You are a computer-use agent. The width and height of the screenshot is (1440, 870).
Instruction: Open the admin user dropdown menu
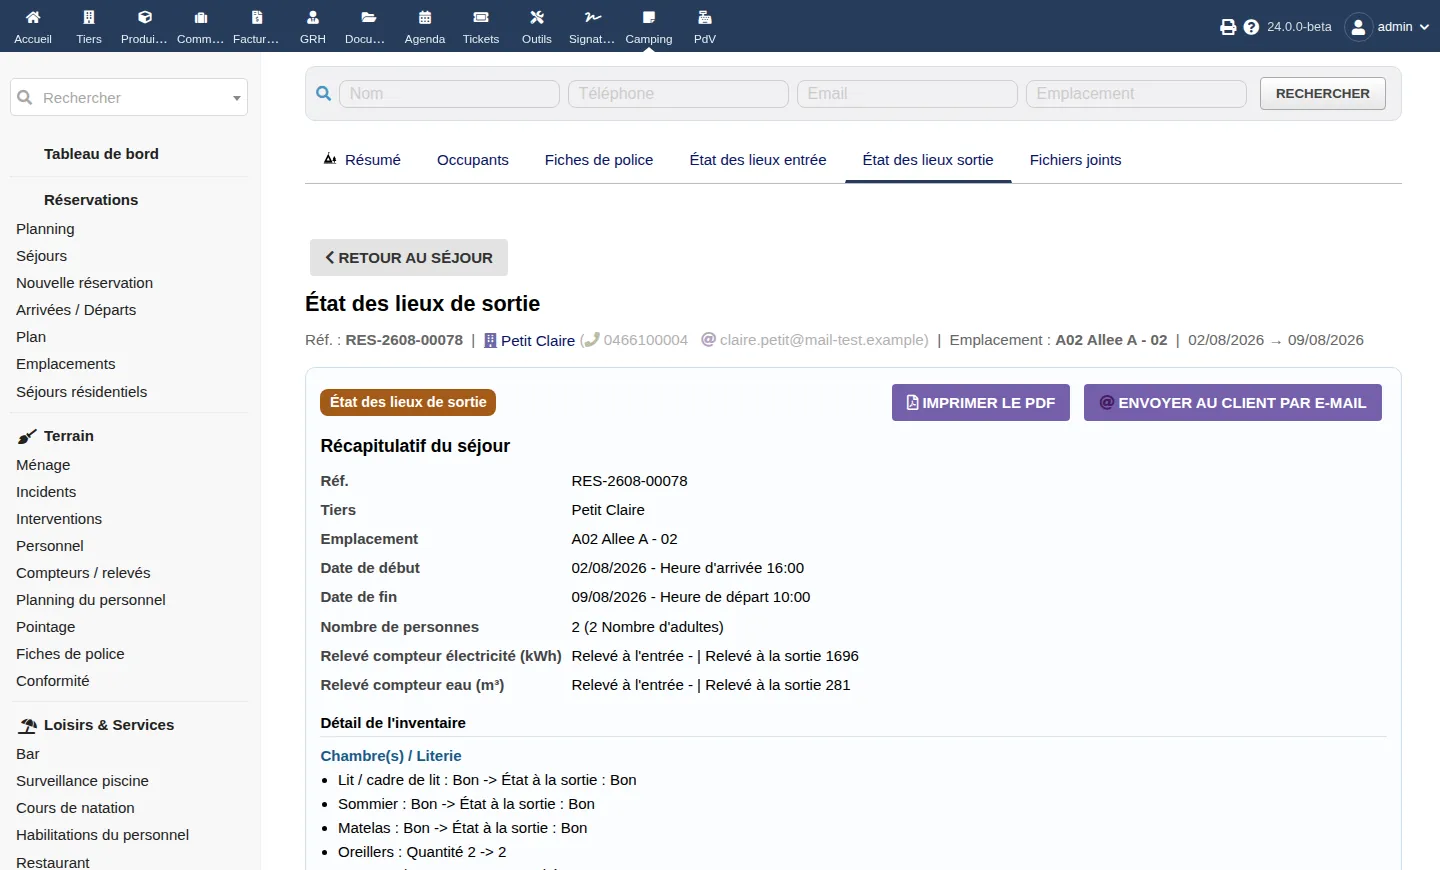(x=1402, y=27)
